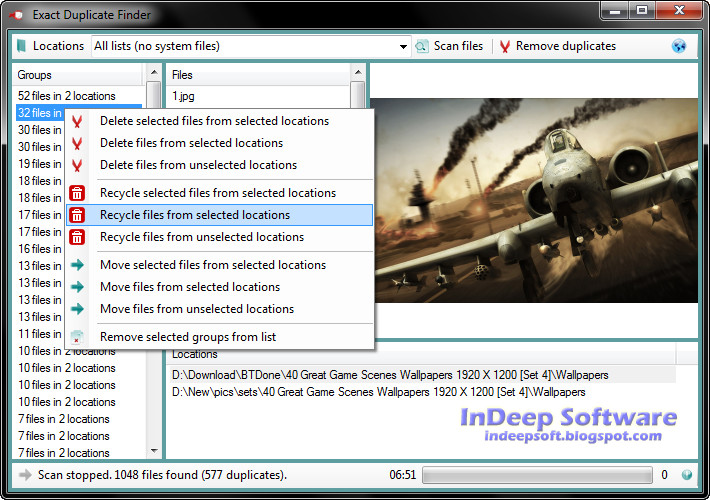The width and height of the screenshot is (710, 500).
Task: Click trash icon beside Recycle files from unselected locations
Action: [77, 237]
